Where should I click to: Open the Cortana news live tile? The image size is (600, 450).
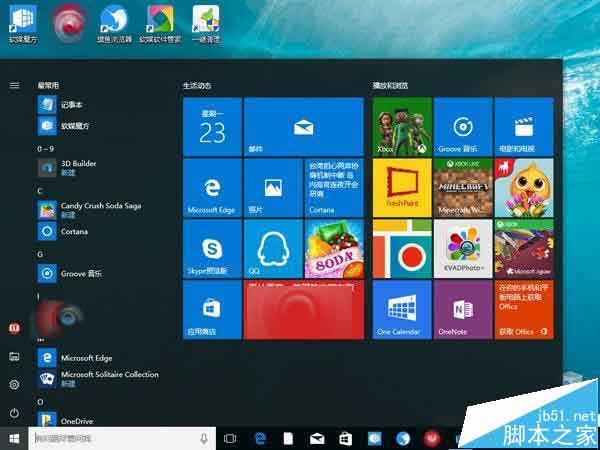tap(334, 188)
